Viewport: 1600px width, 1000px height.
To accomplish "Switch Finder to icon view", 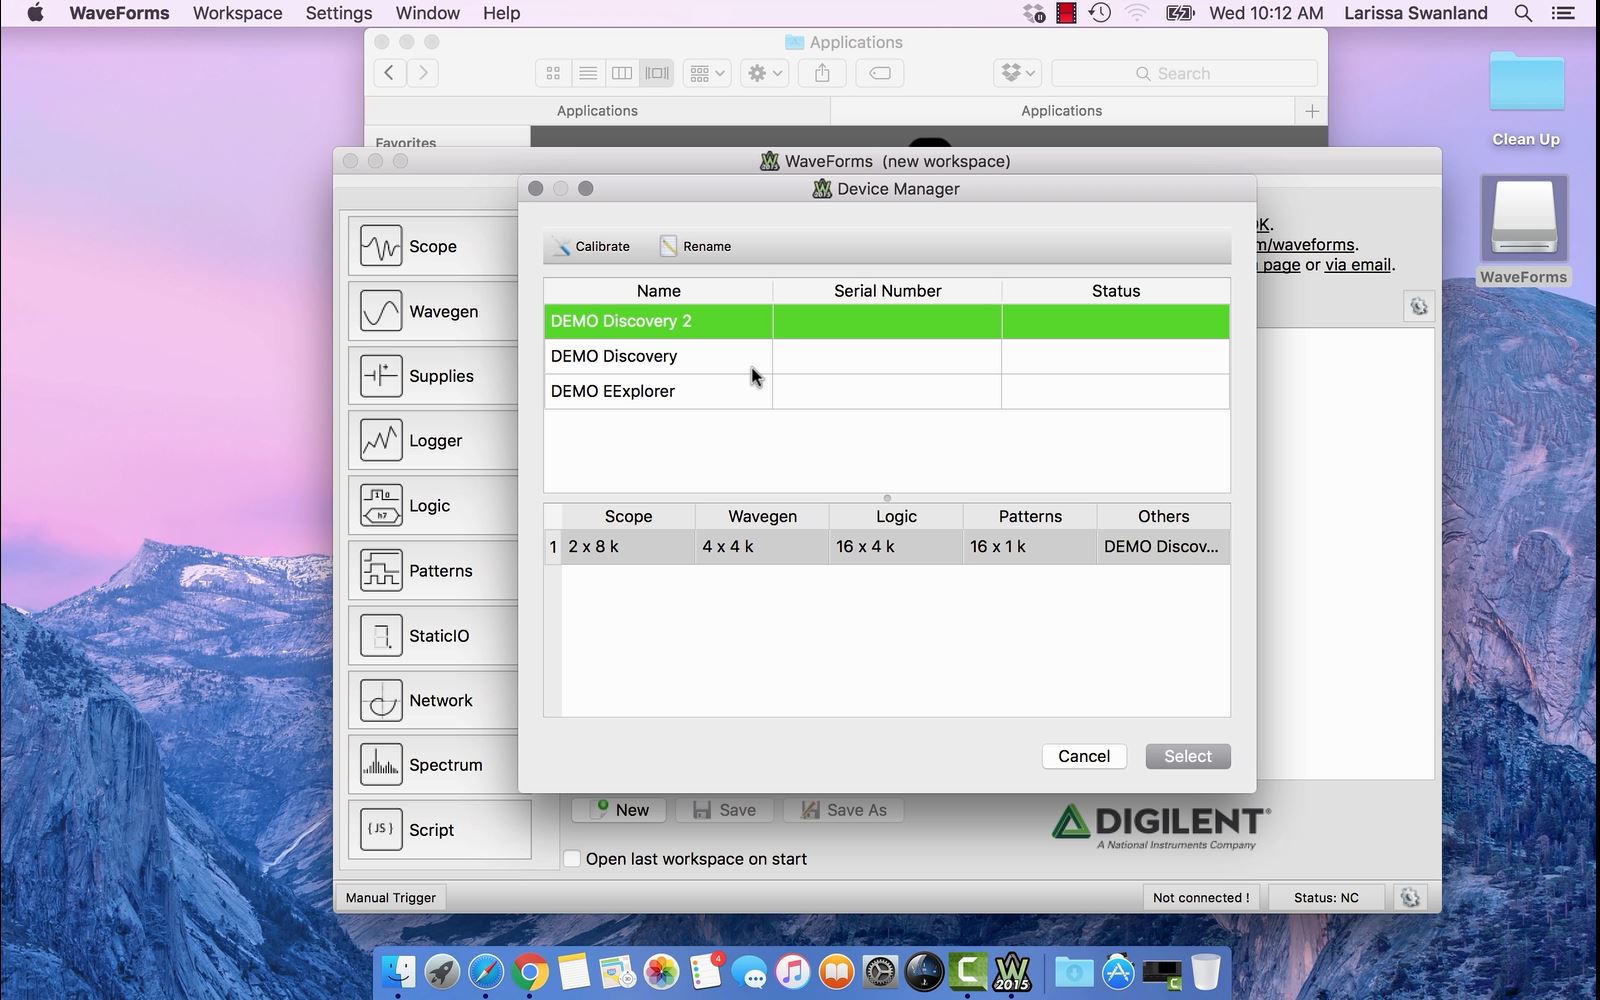I will click(553, 73).
